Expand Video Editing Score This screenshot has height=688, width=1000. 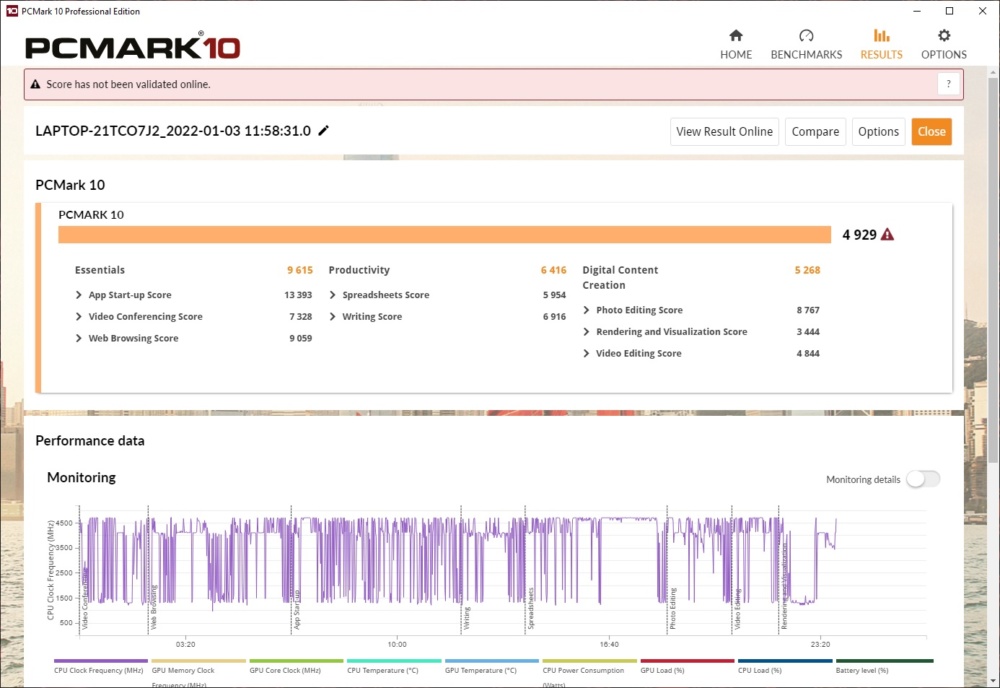tap(586, 353)
